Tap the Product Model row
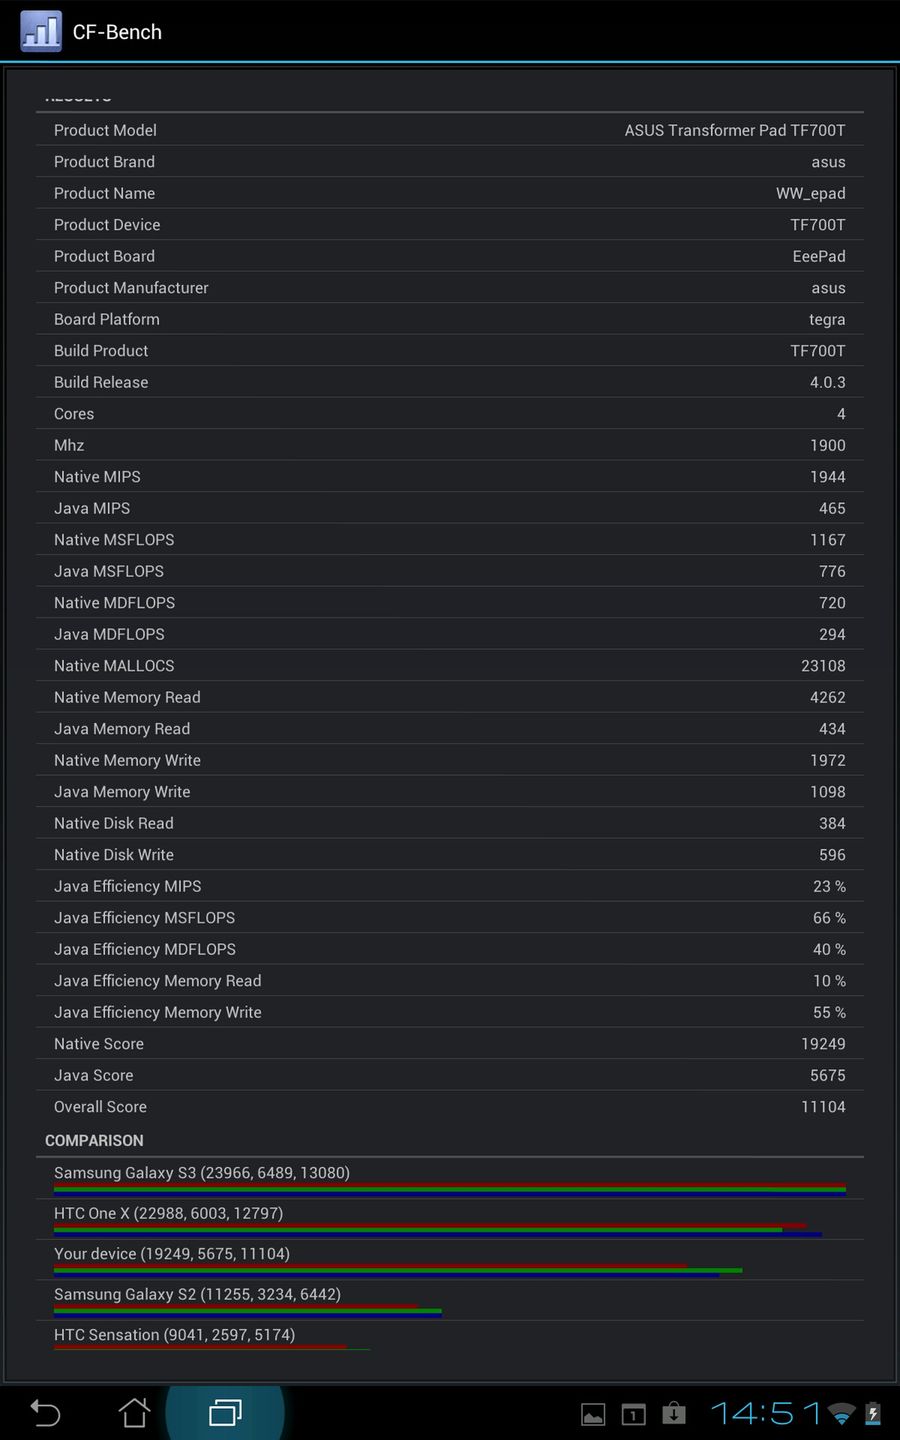900x1440 pixels. point(450,130)
